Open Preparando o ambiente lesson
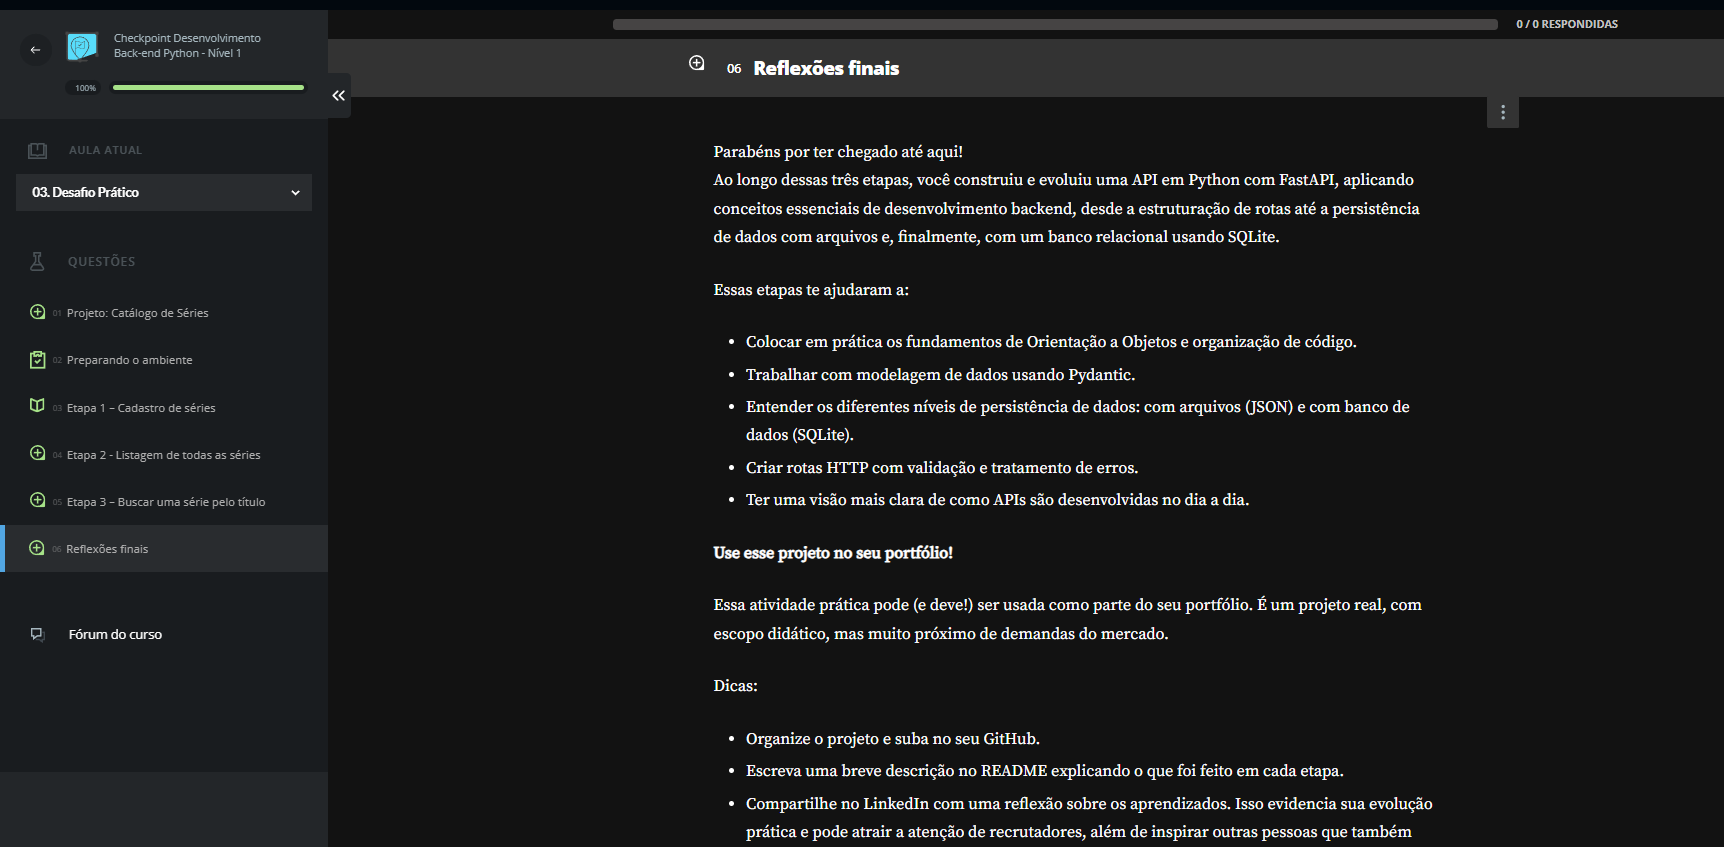 point(129,360)
